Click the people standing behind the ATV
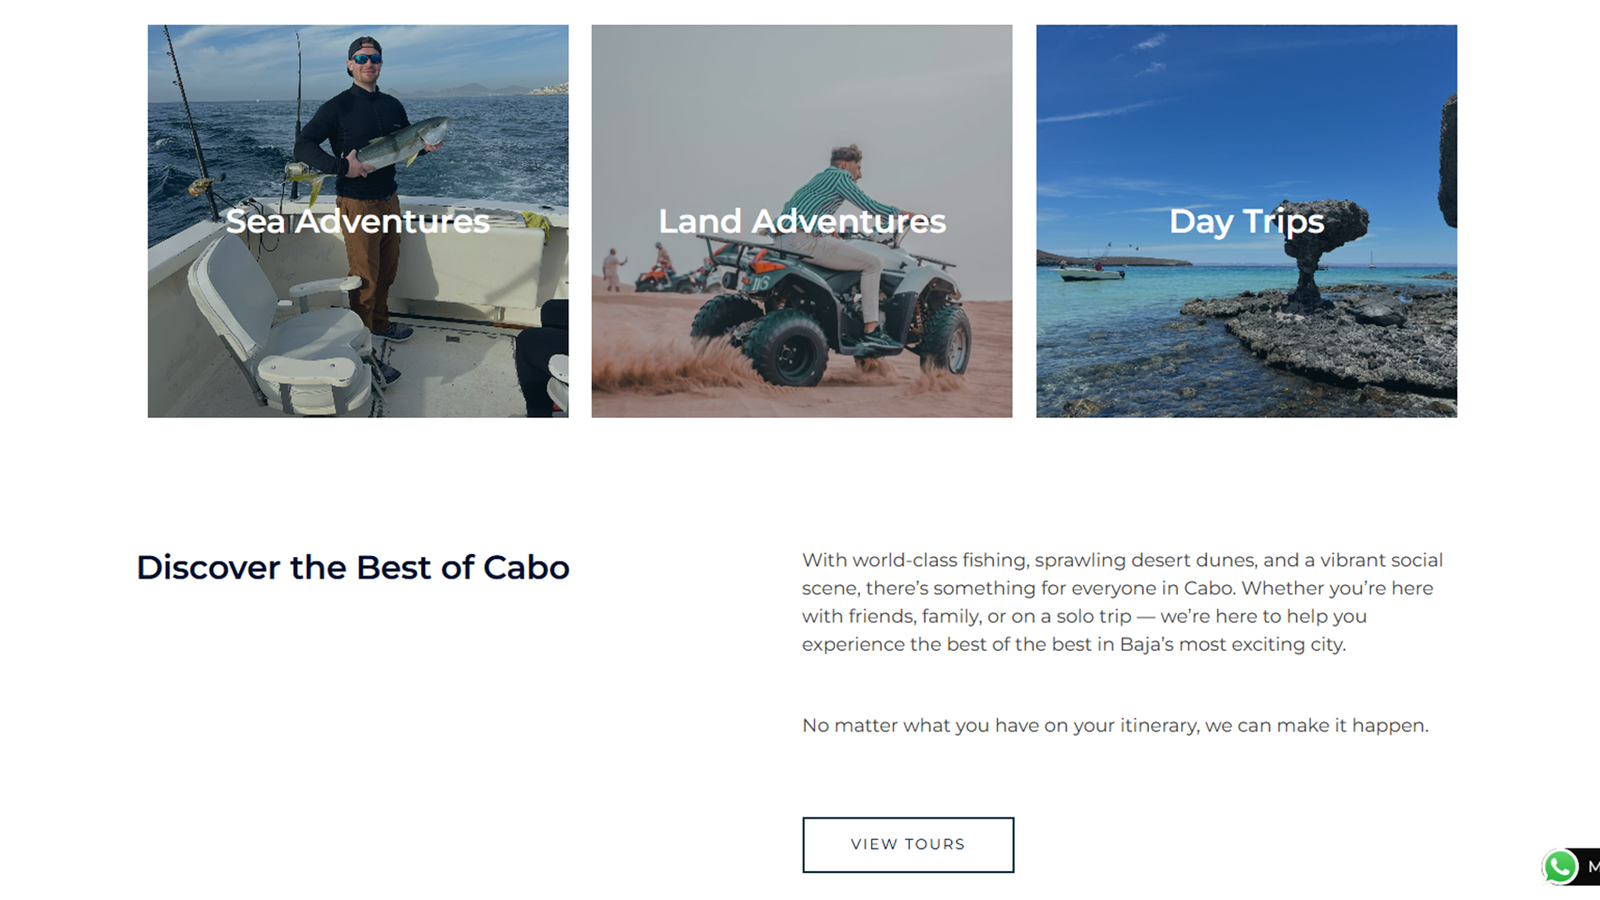The width and height of the screenshot is (1600, 900). click(612, 269)
